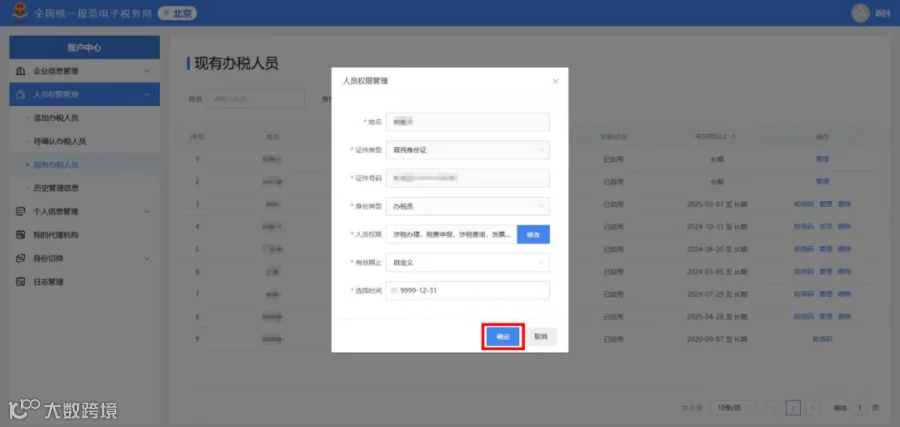Close the 人员权限管理 dialog with X
The width and height of the screenshot is (900, 427).
point(555,81)
